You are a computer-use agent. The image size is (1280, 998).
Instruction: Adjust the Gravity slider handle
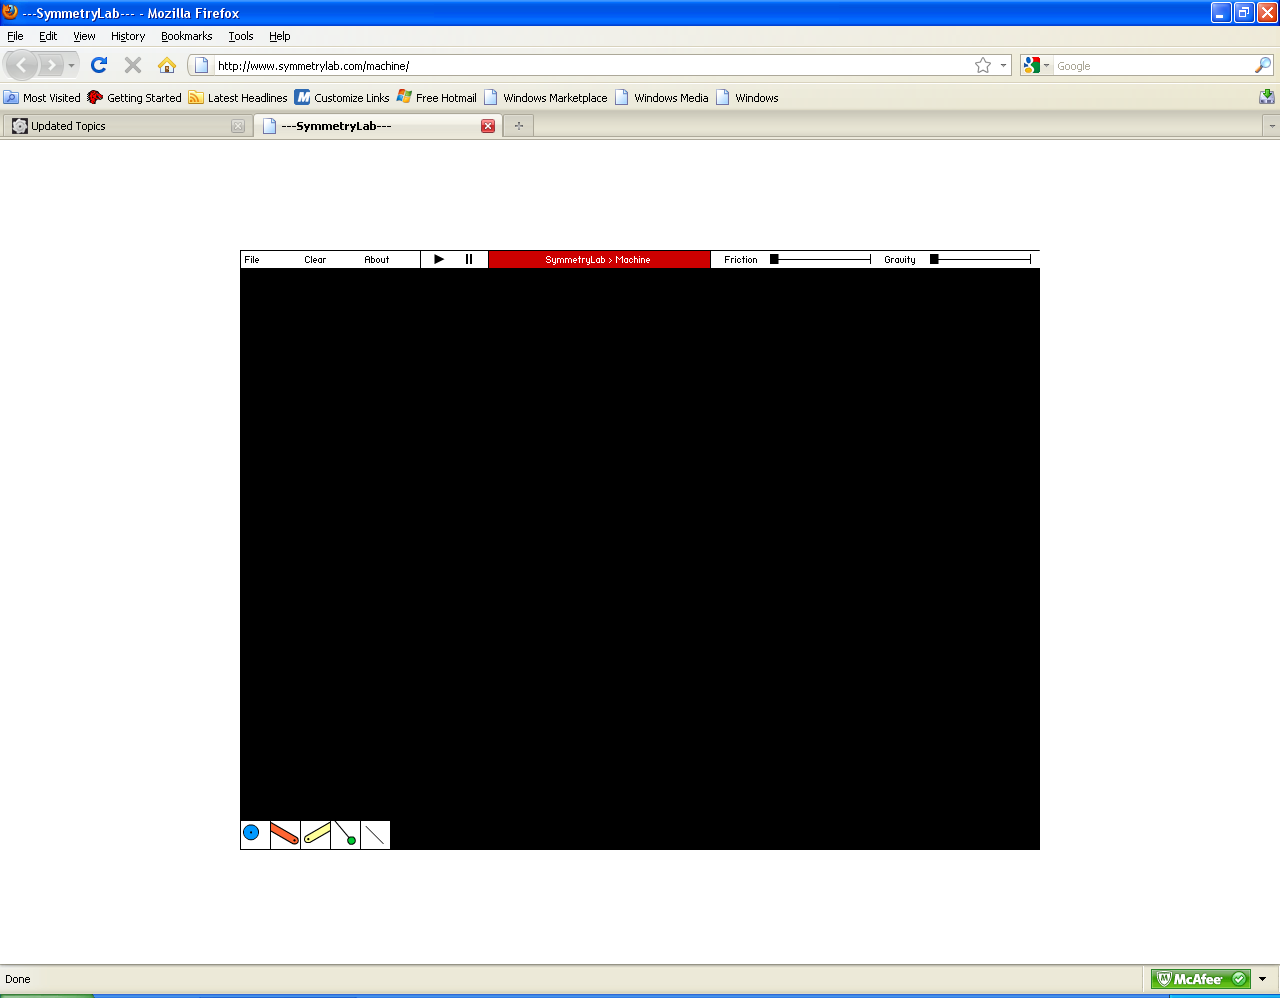coord(934,259)
